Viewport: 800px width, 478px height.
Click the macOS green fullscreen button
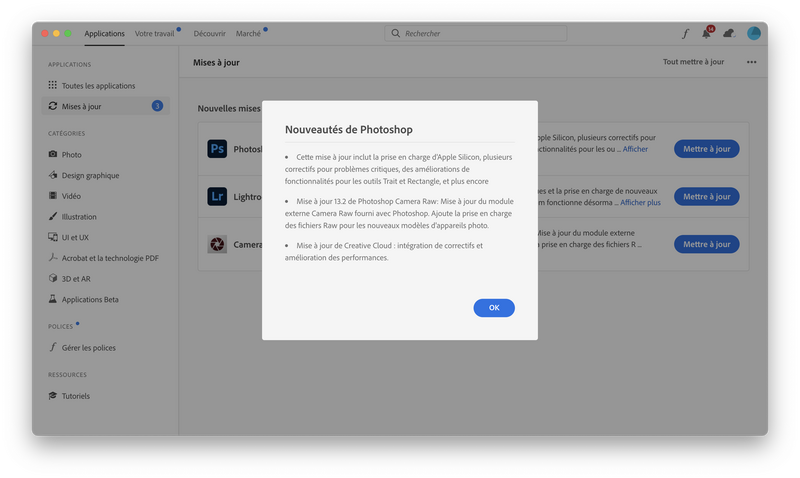coord(68,34)
